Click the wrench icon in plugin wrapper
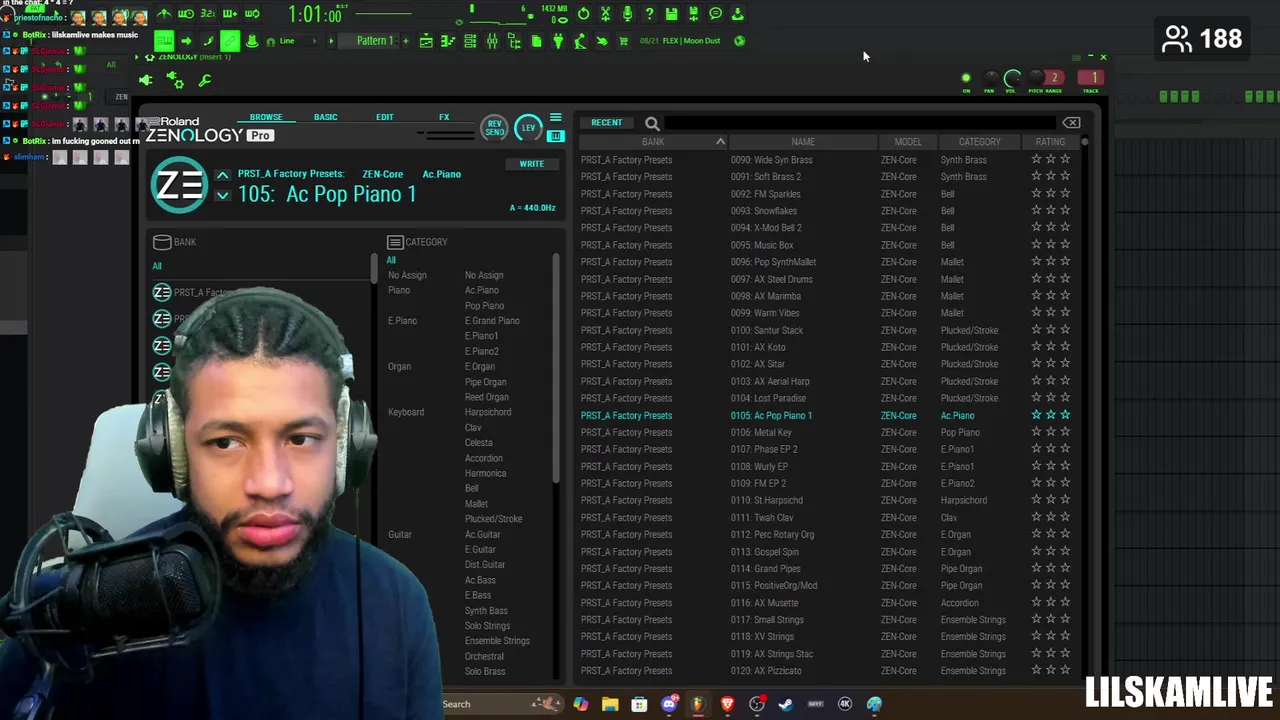Viewport: 1280px width, 720px height. pyautogui.click(x=204, y=80)
